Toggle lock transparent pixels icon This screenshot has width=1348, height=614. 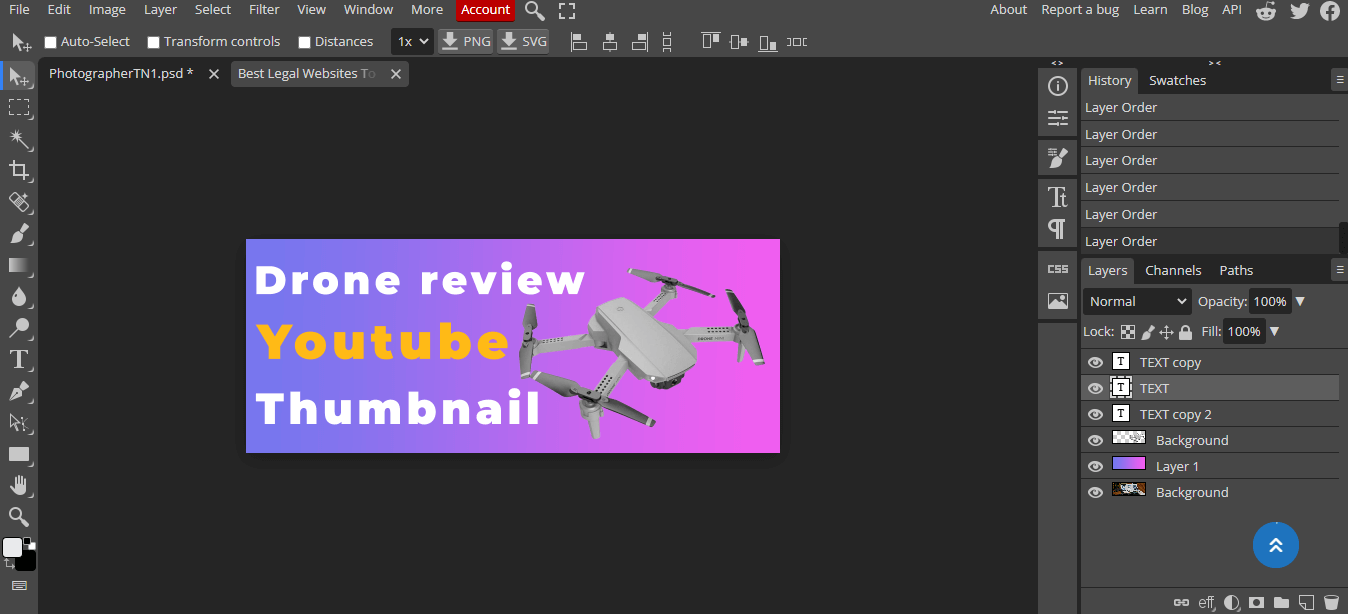pyautogui.click(x=1128, y=332)
